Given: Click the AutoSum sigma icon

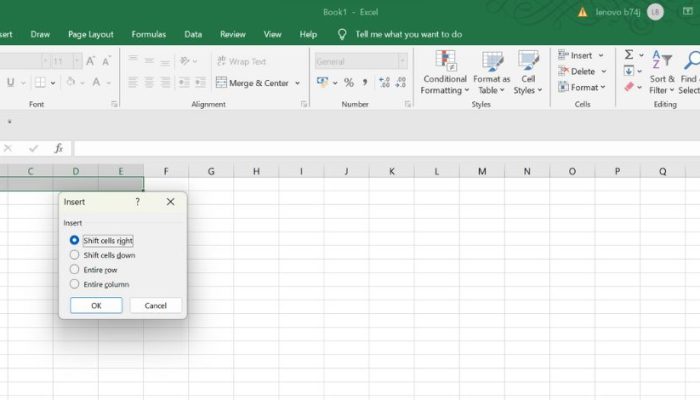Looking at the screenshot, I should coord(629,55).
